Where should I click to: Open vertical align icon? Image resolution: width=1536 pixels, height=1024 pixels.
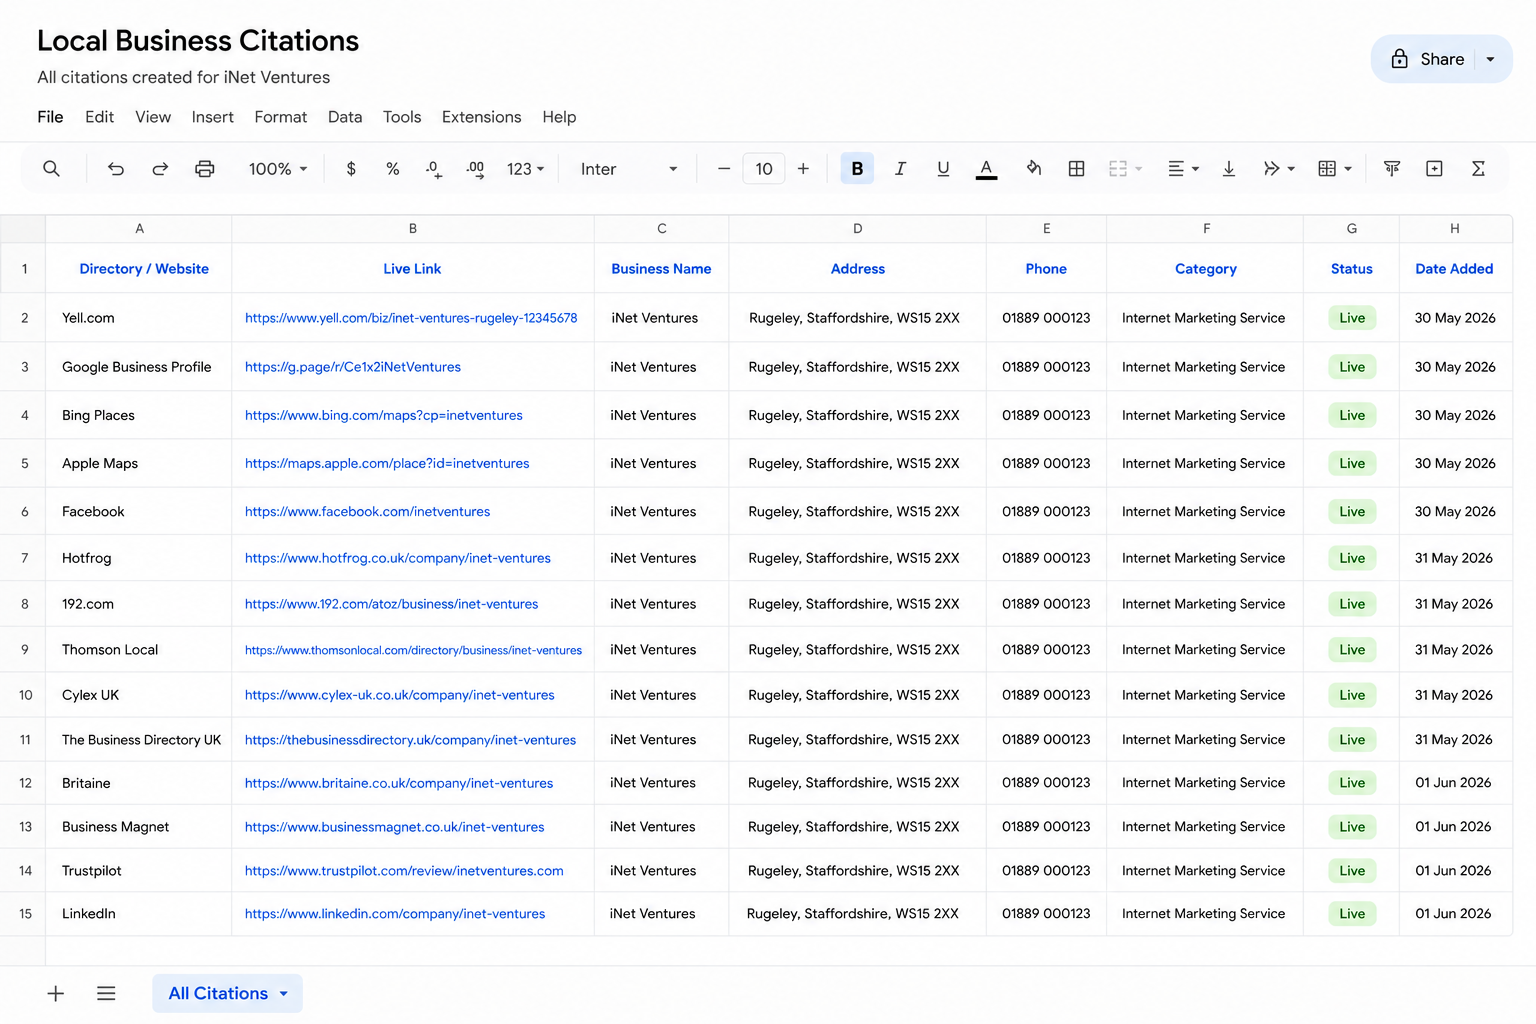[1229, 169]
